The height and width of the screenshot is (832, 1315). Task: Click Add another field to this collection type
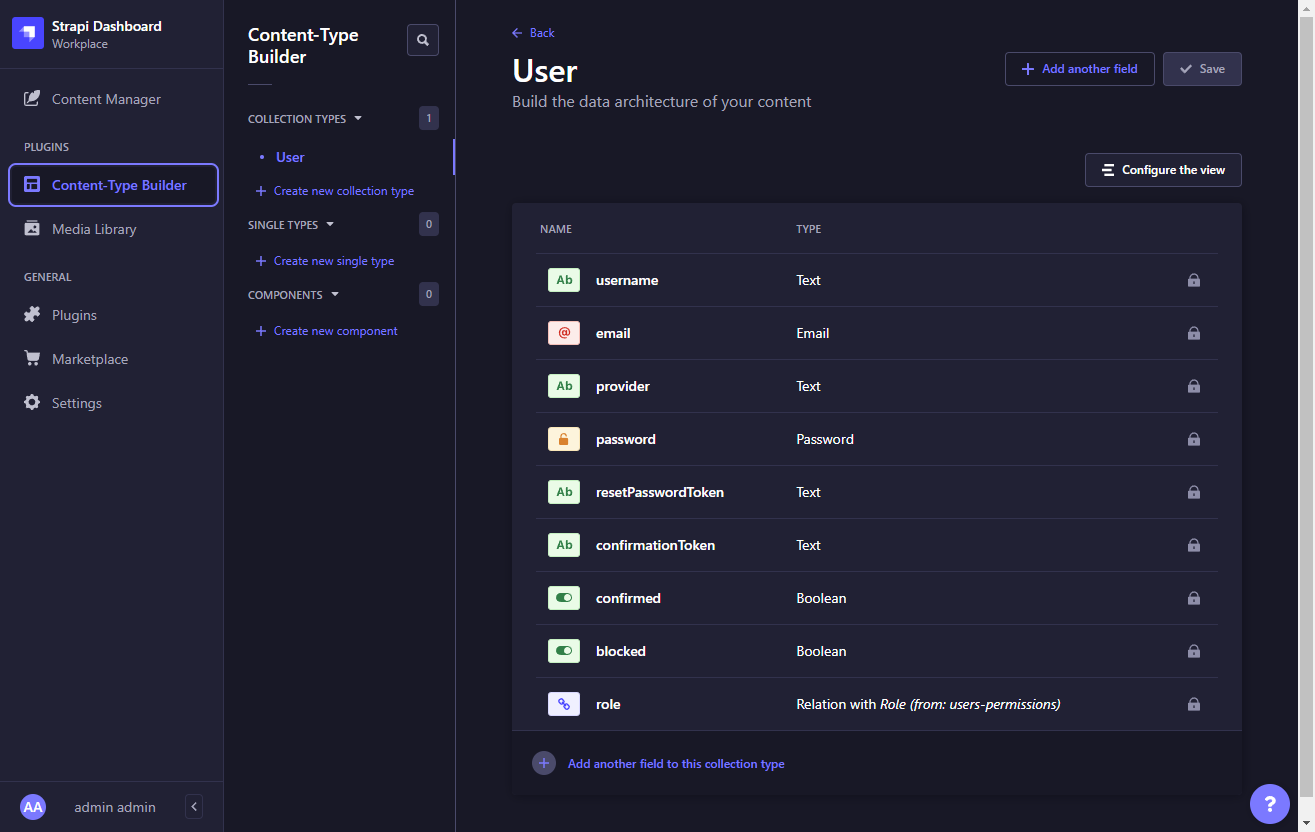tap(676, 764)
